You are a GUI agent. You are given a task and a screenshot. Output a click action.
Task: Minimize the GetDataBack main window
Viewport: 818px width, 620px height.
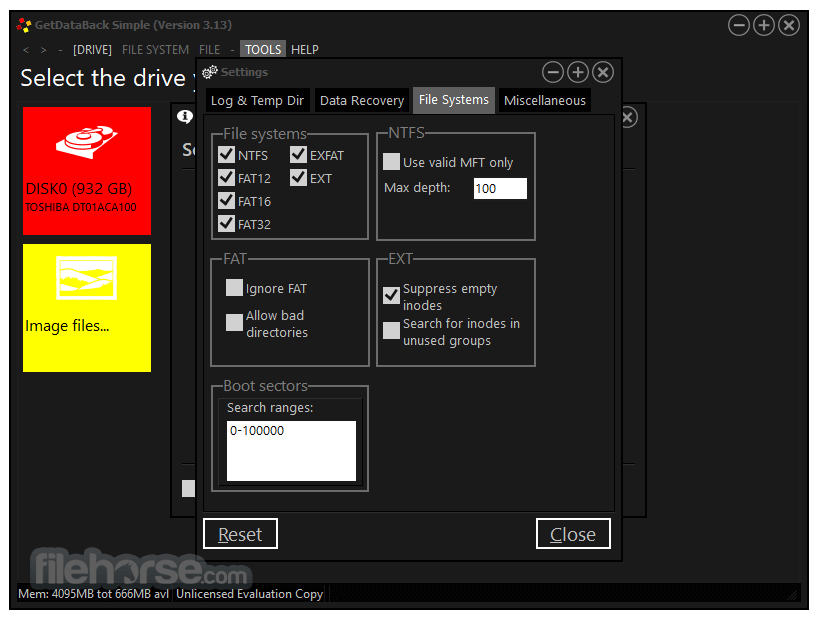click(x=739, y=25)
